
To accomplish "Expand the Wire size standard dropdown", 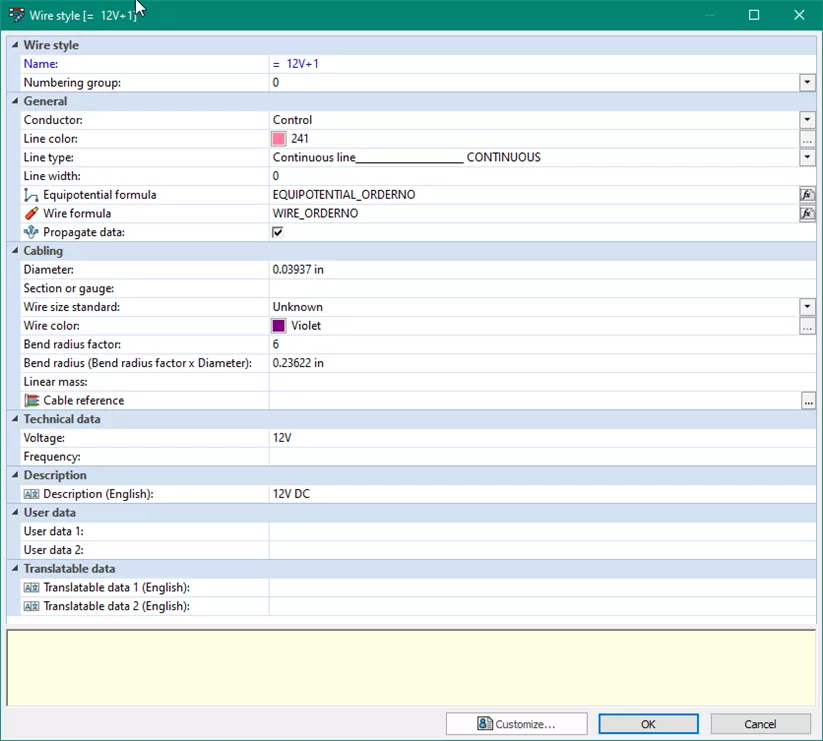I will (x=807, y=307).
